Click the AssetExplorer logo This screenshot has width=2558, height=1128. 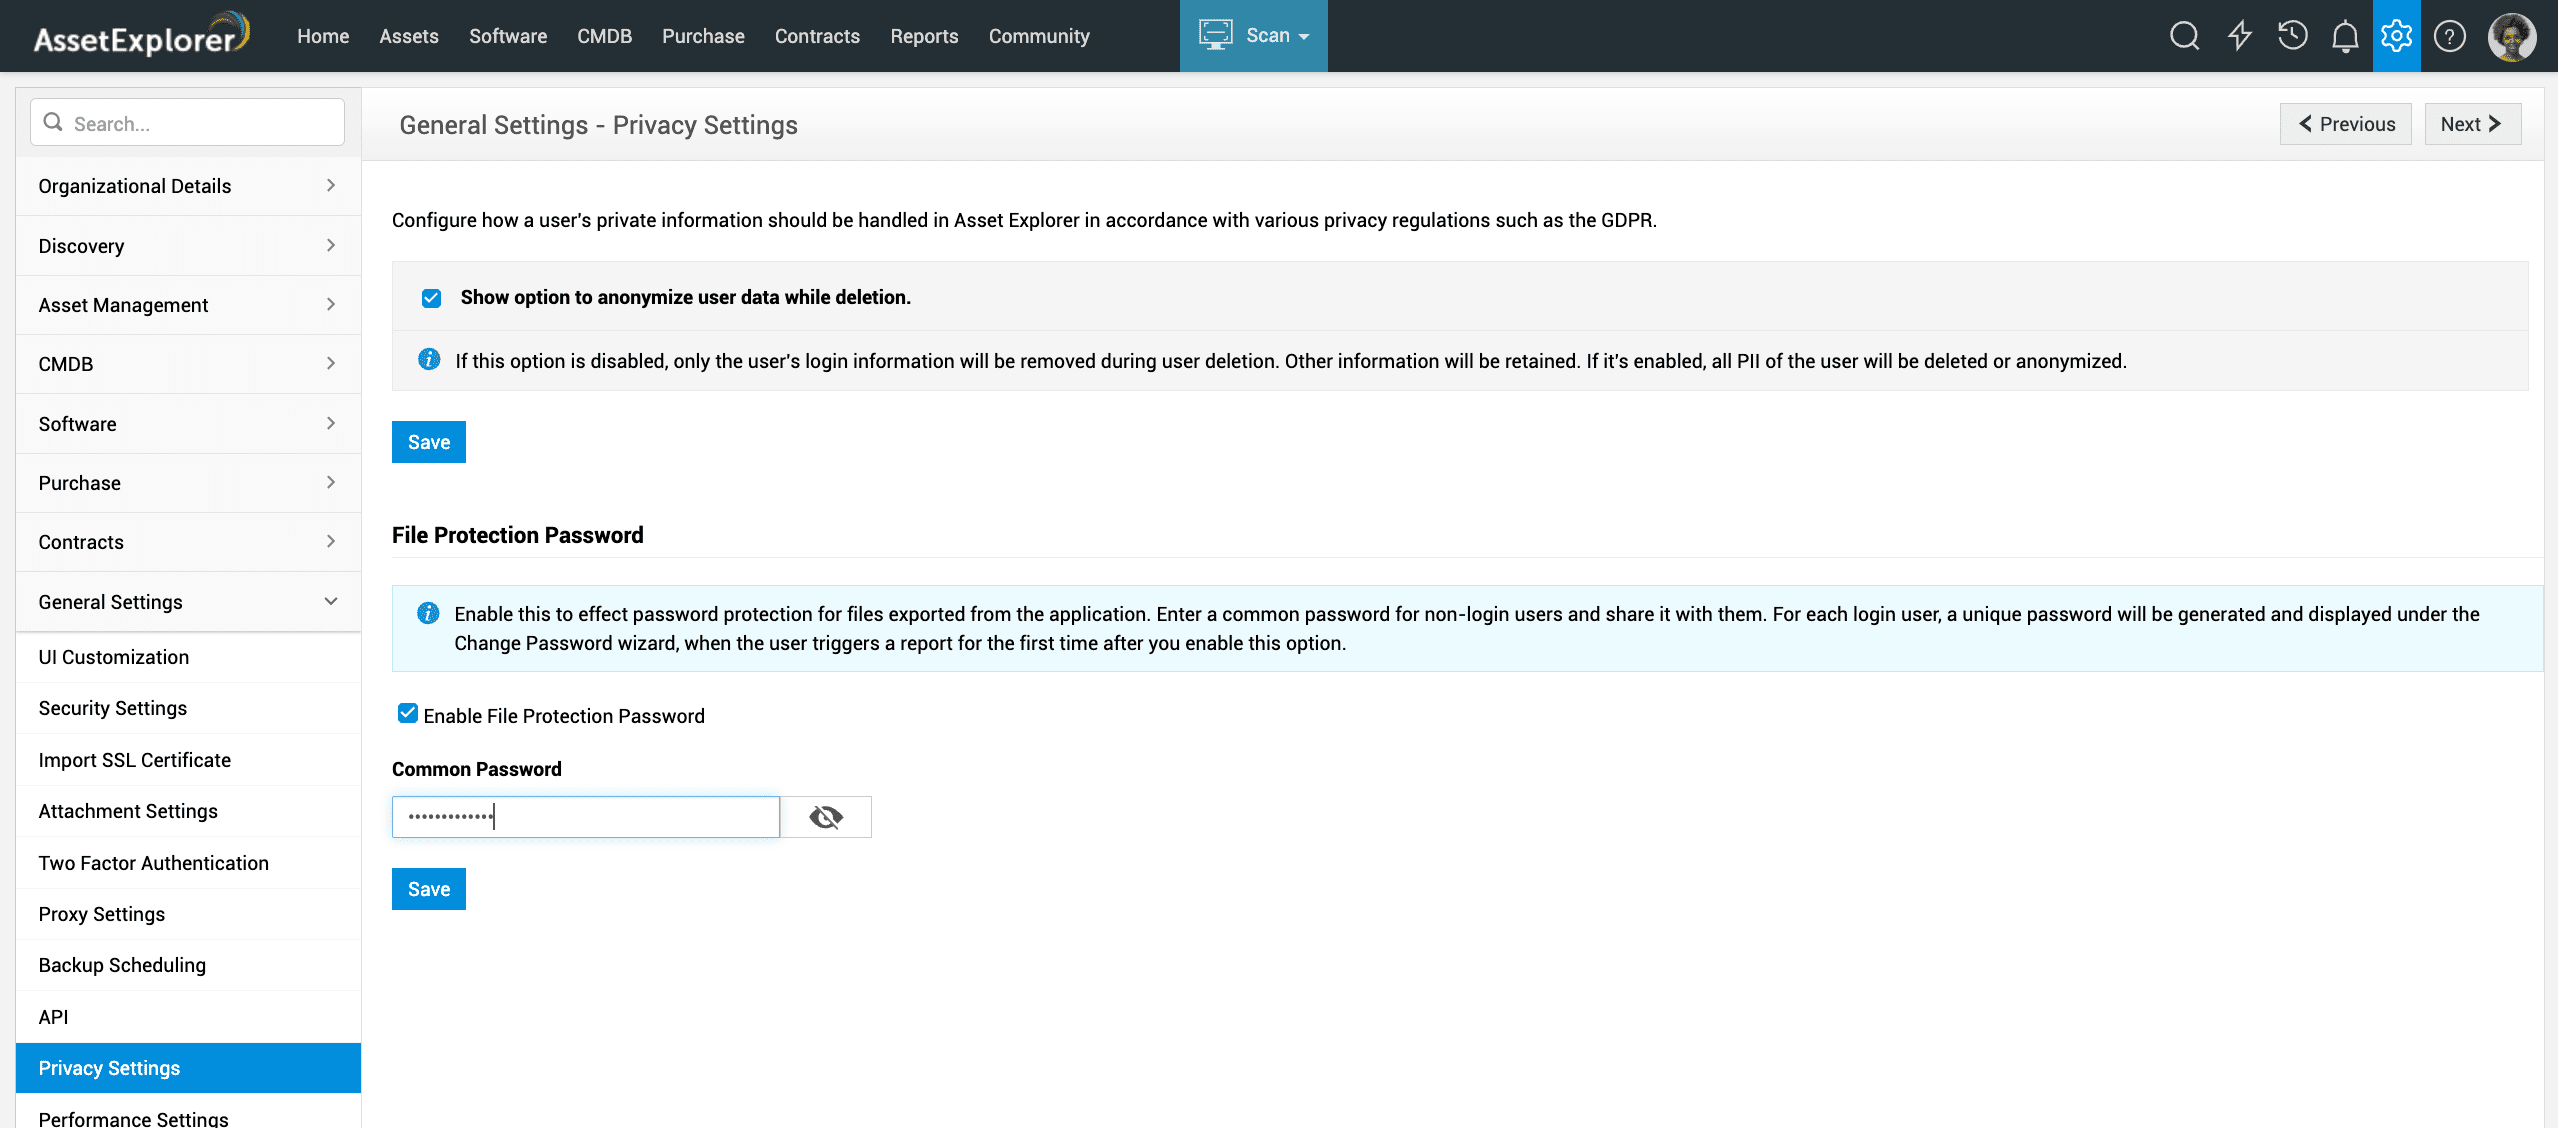[x=141, y=35]
